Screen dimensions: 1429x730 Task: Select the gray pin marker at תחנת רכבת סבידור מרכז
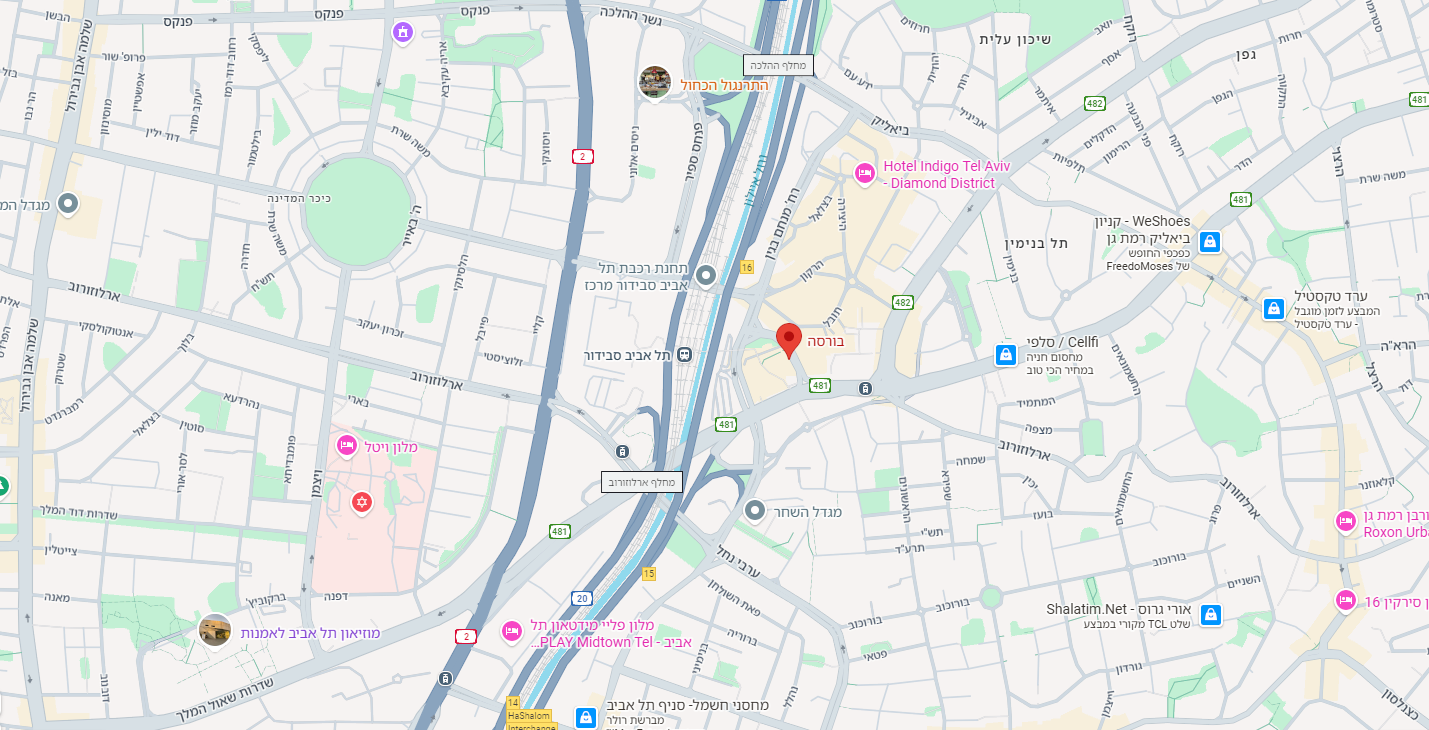tap(706, 275)
